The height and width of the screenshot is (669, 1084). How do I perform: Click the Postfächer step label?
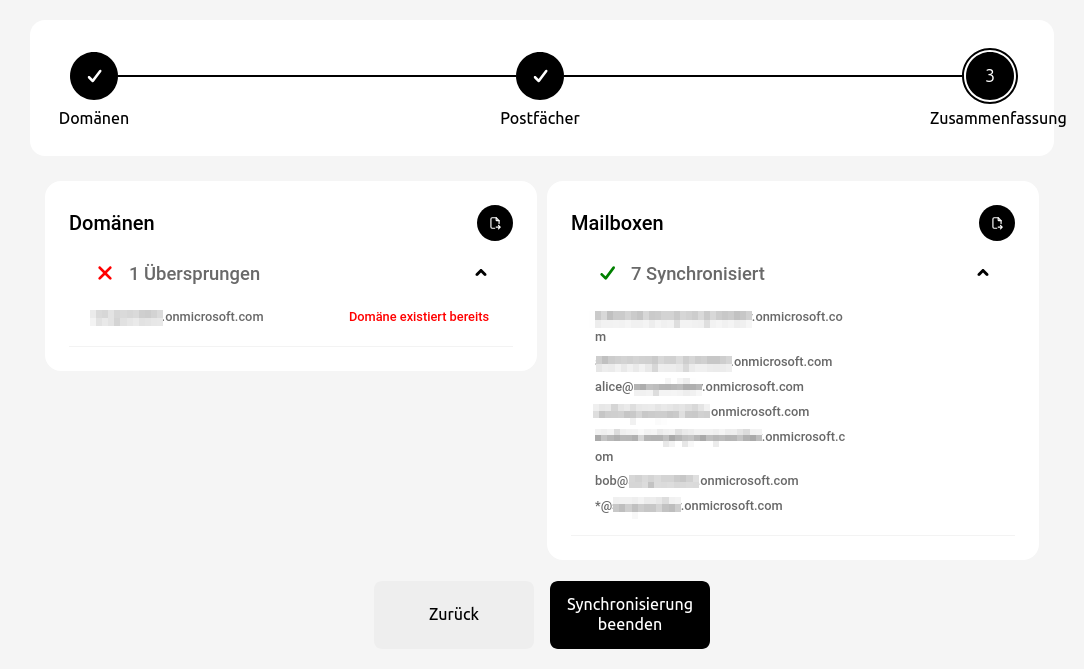coord(540,118)
